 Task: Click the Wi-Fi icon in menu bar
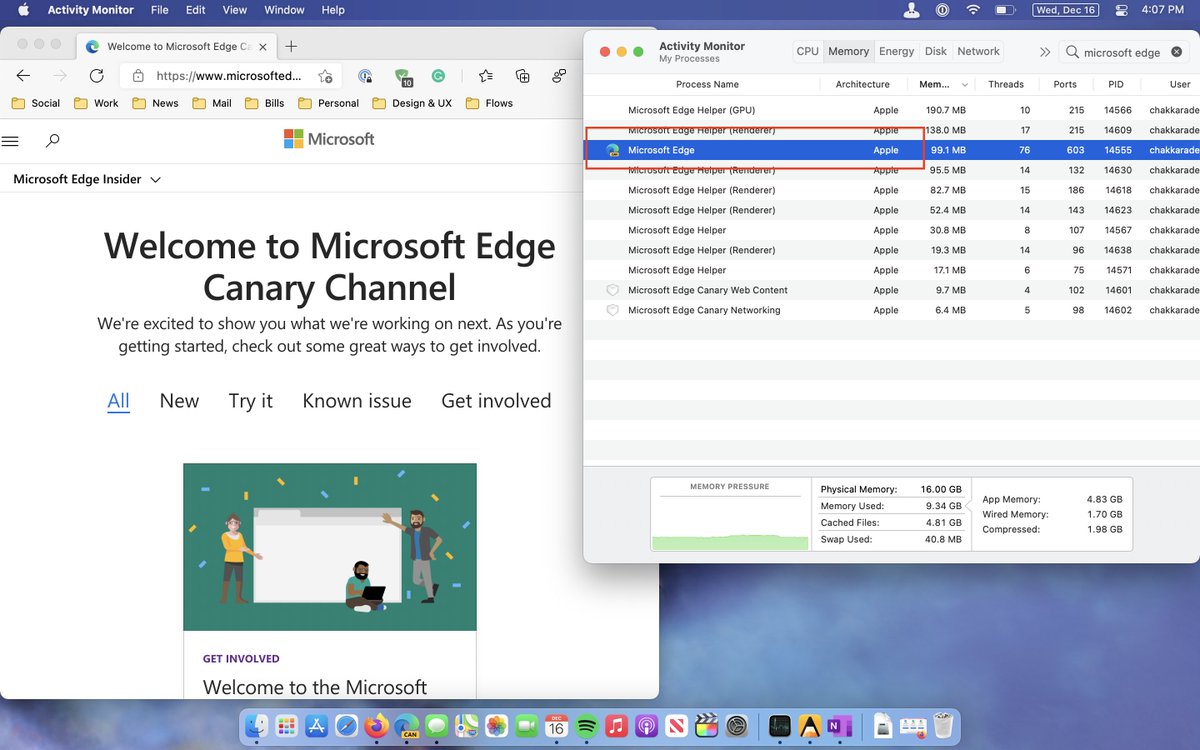click(x=972, y=10)
